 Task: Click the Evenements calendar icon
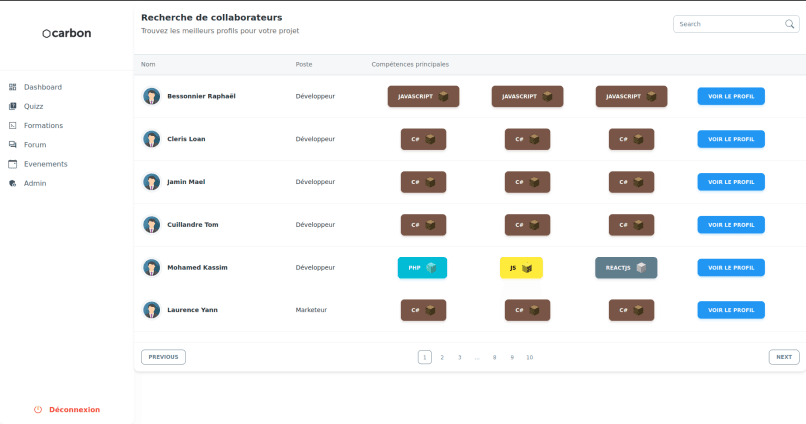12,164
